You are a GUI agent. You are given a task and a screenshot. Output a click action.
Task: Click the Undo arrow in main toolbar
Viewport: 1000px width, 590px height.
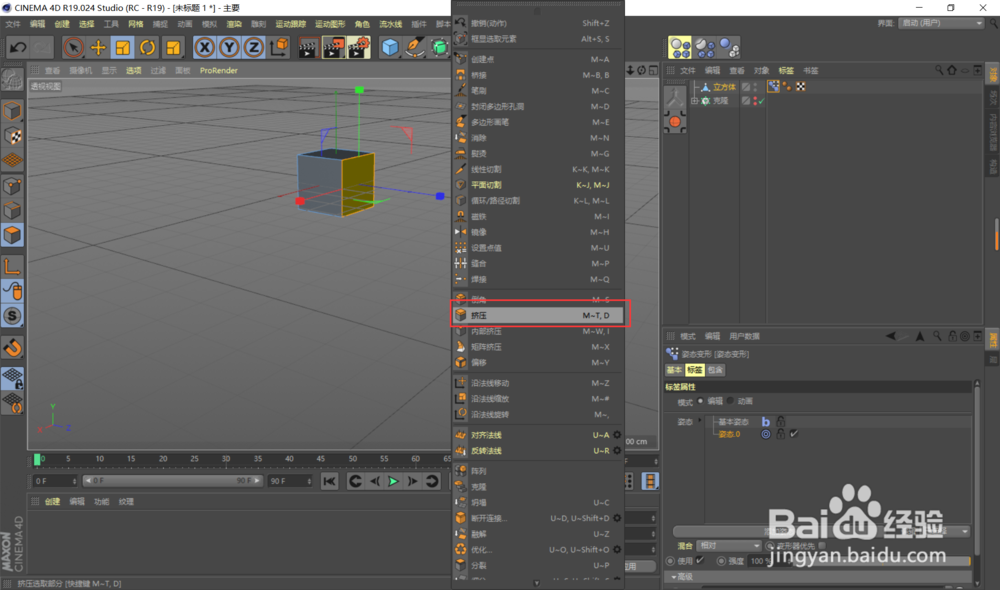tap(18, 47)
